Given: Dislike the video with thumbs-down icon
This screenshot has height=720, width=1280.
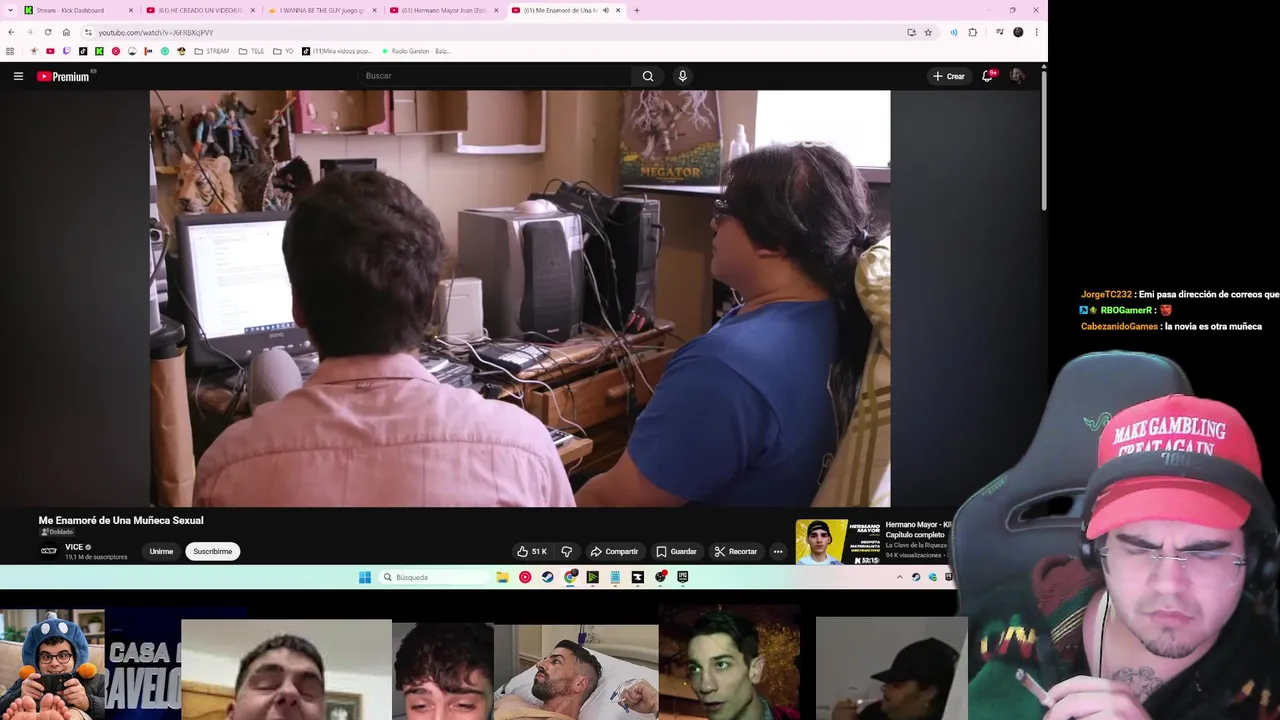Looking at the screenshot, I should tap(567, 551).
